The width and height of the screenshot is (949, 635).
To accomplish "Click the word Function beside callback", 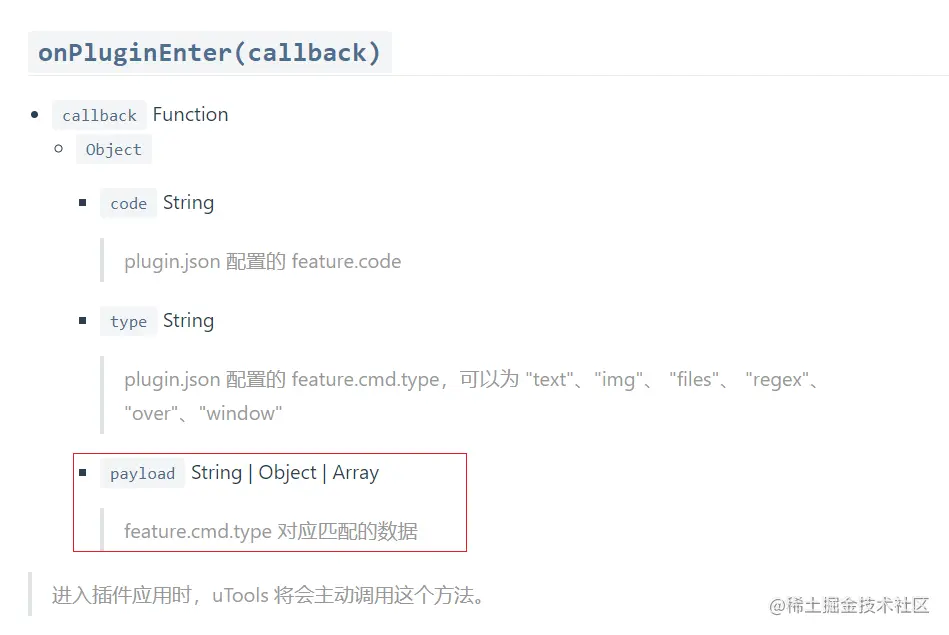I will (190, 114).
